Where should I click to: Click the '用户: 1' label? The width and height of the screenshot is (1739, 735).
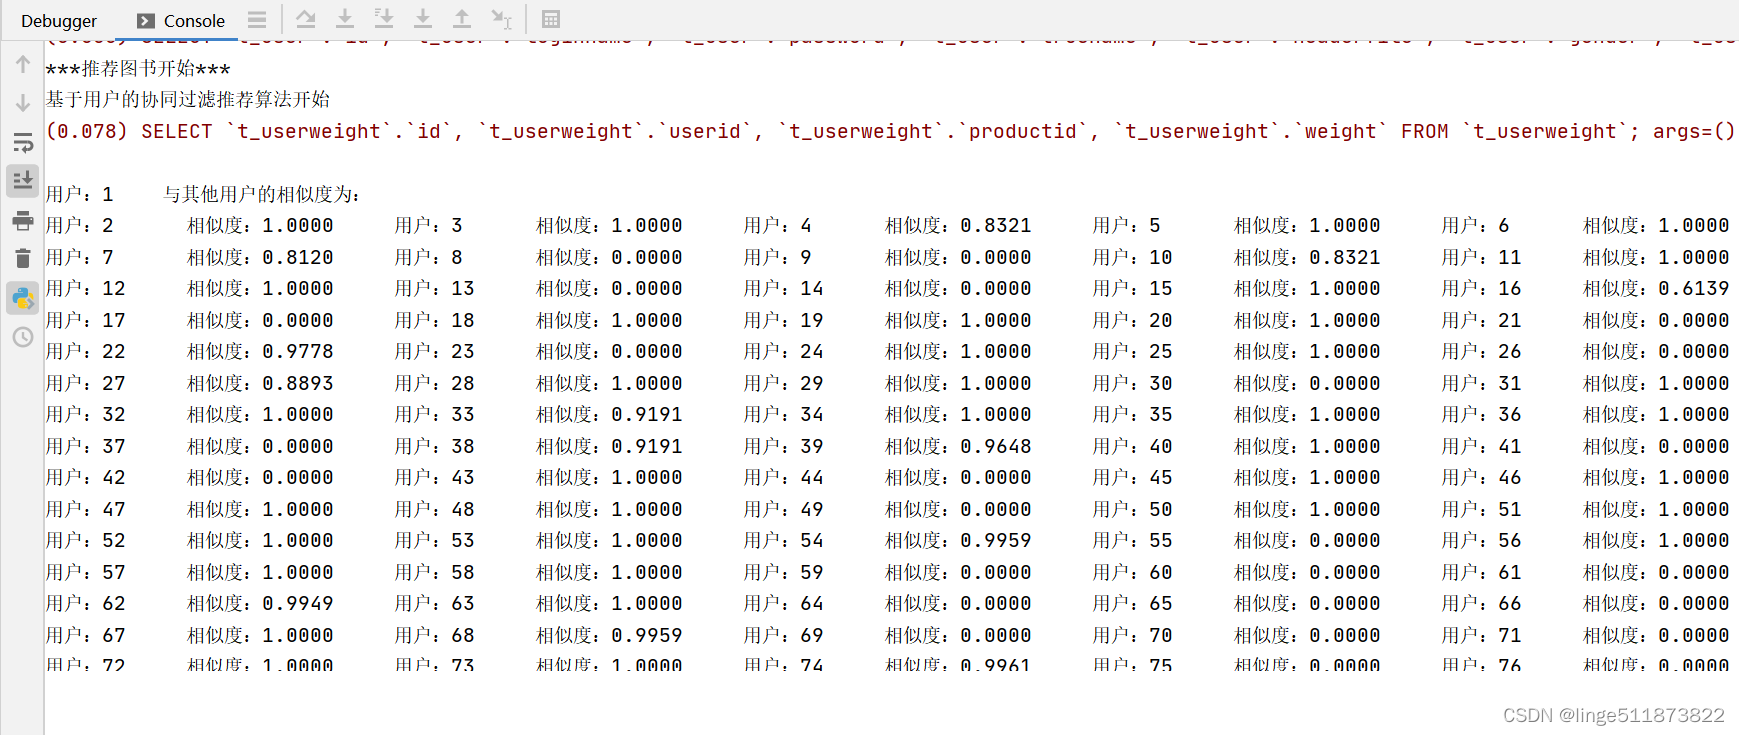coord(80,194)
